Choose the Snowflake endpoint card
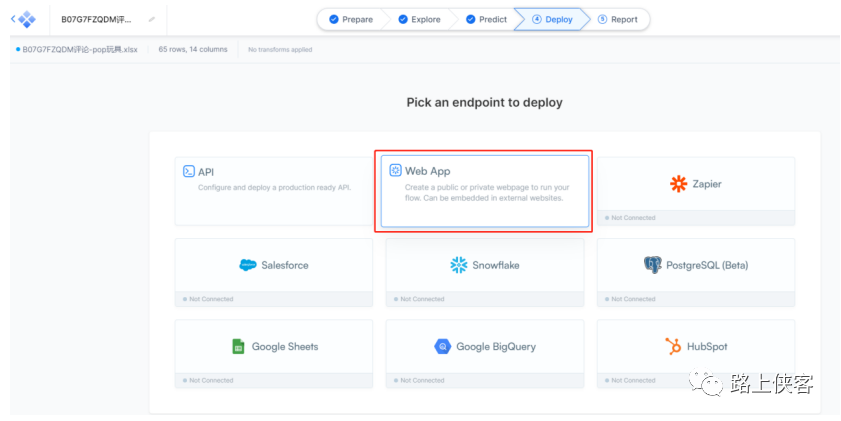 pos(485,272)
